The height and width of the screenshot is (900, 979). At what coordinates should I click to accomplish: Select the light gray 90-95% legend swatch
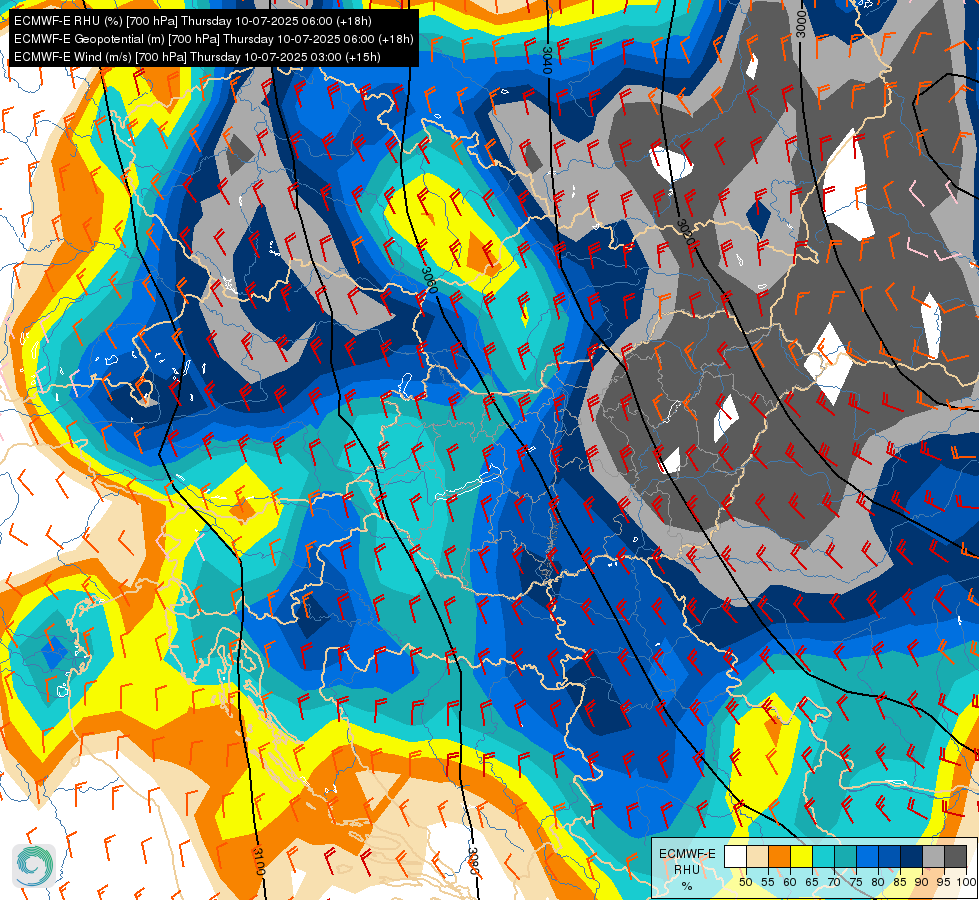tap(933, 856)
